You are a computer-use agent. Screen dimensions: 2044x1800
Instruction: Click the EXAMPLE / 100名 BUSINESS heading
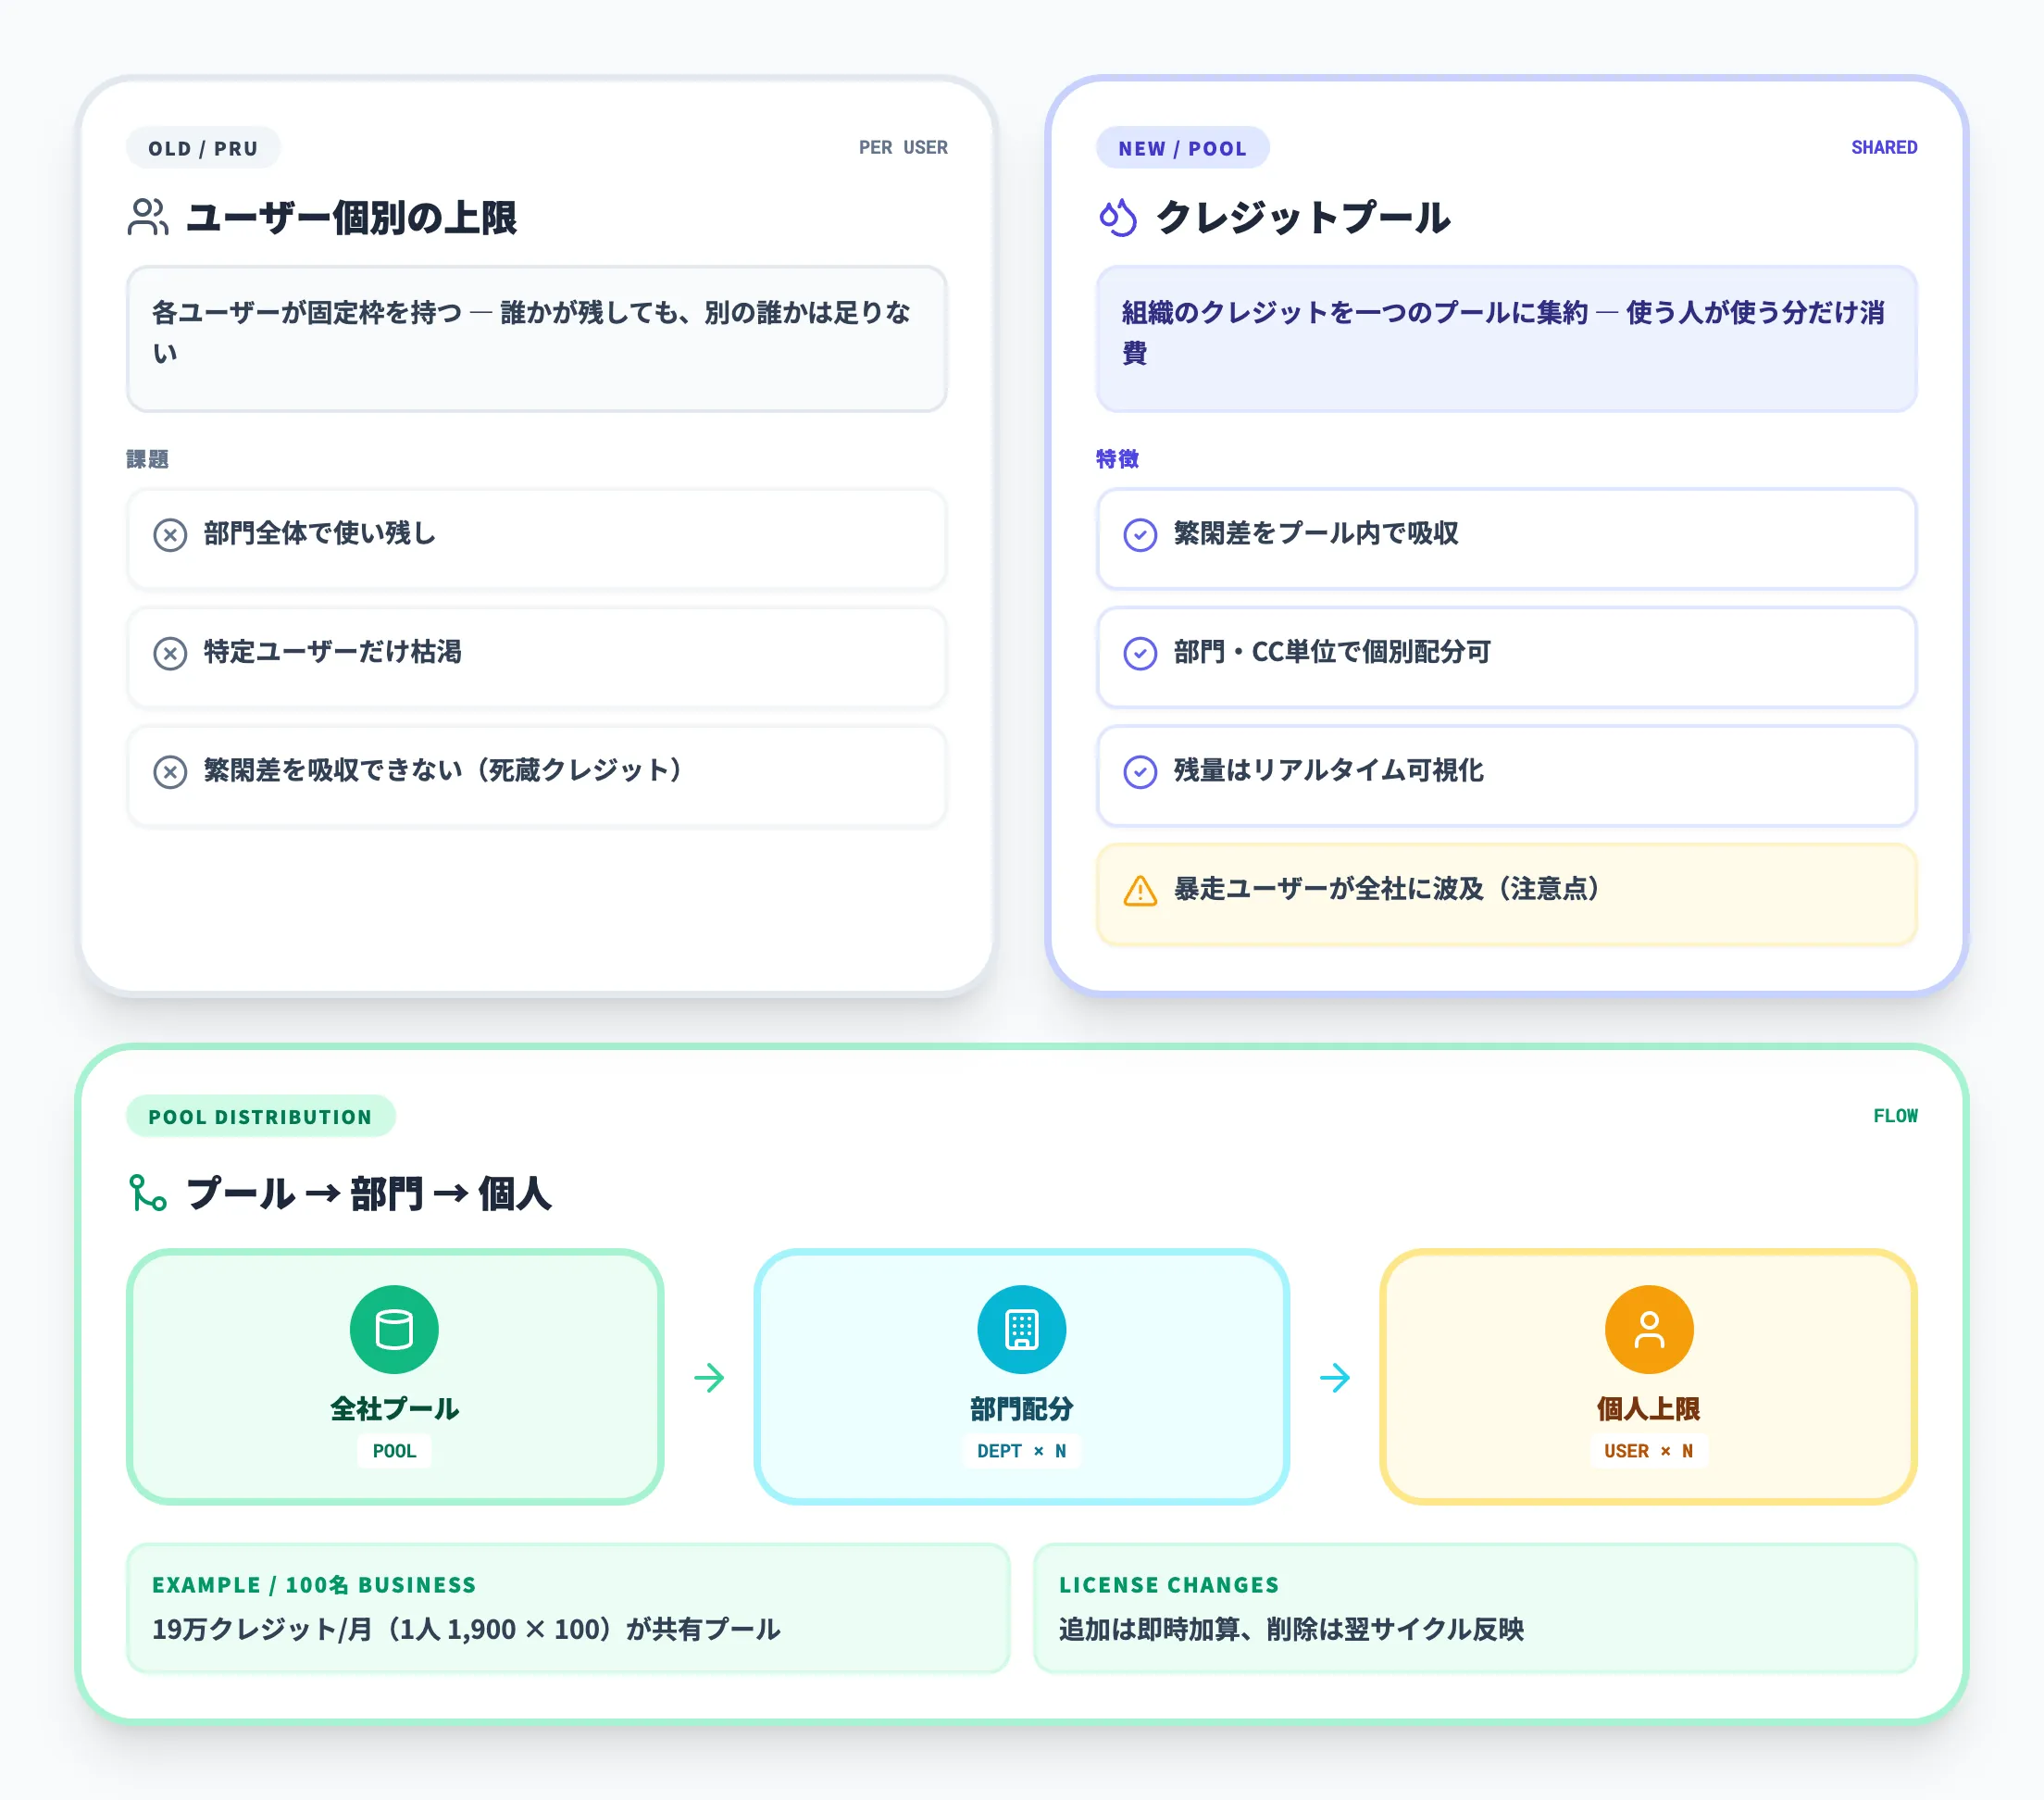pos(314,1585)
